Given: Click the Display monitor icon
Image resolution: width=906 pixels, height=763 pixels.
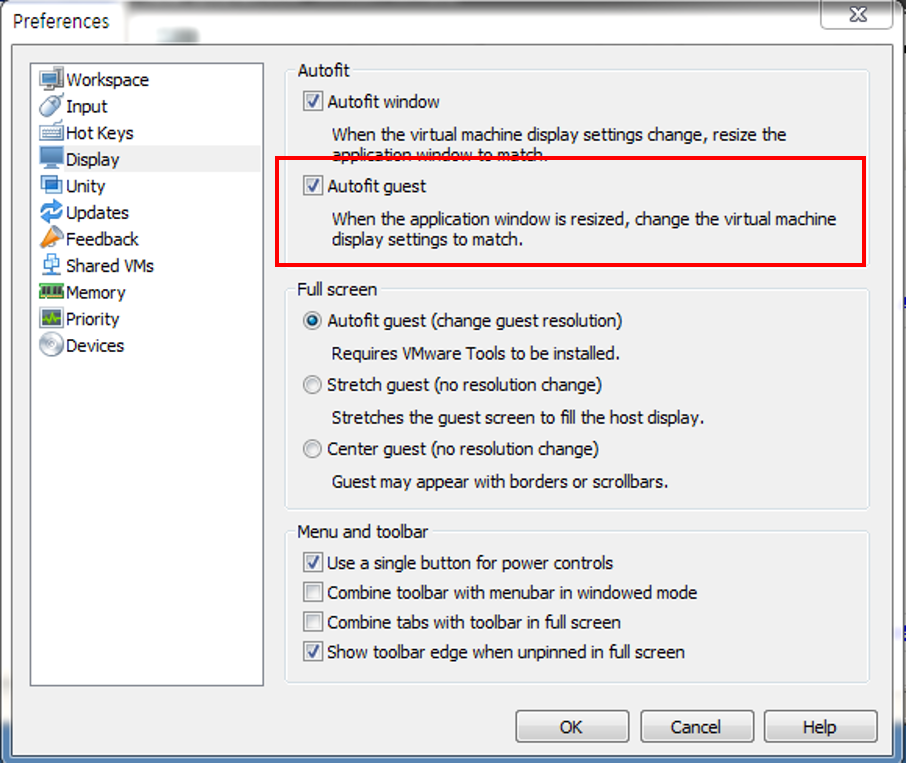Looking at the screenshot, I should pyautogui.click(x=51, y=158).
